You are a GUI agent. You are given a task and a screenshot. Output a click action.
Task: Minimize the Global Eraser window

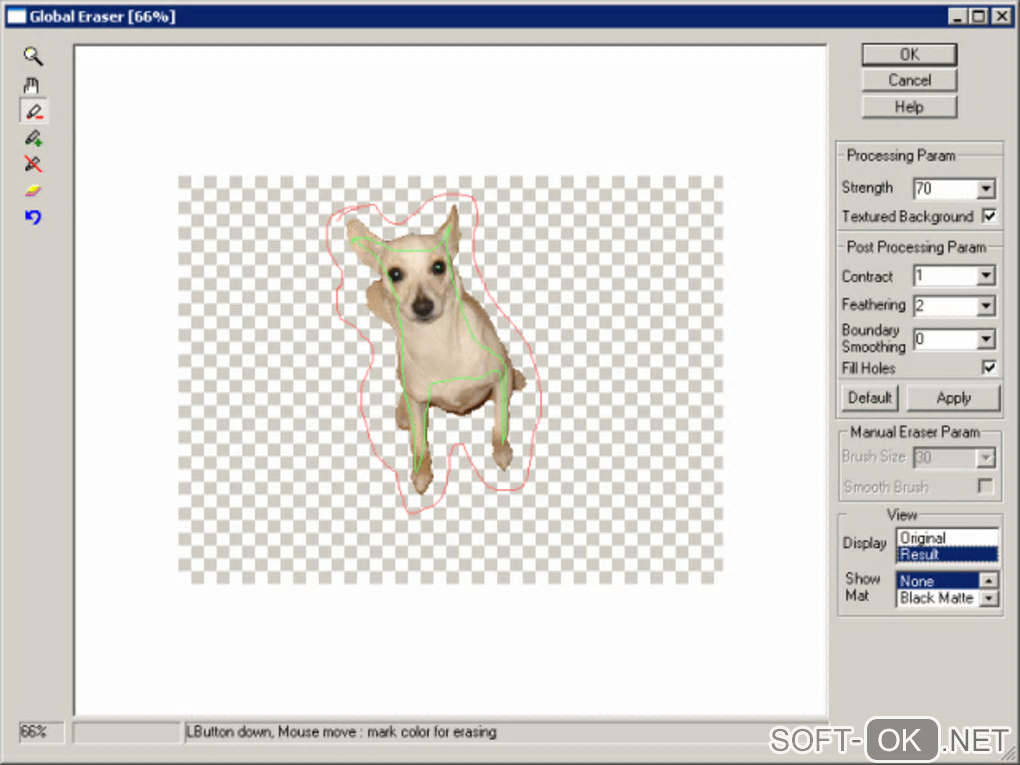click(957, 16)
